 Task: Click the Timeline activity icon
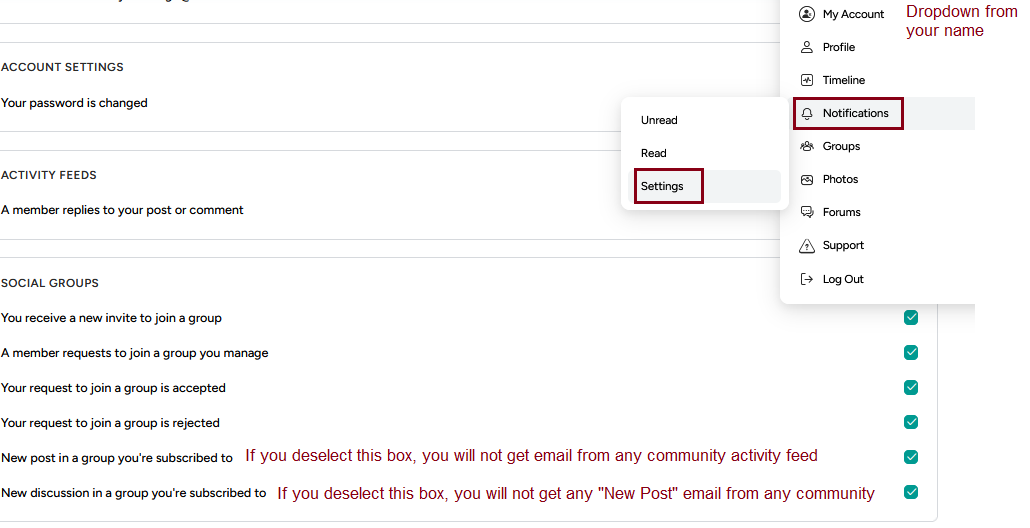point(807,80)
